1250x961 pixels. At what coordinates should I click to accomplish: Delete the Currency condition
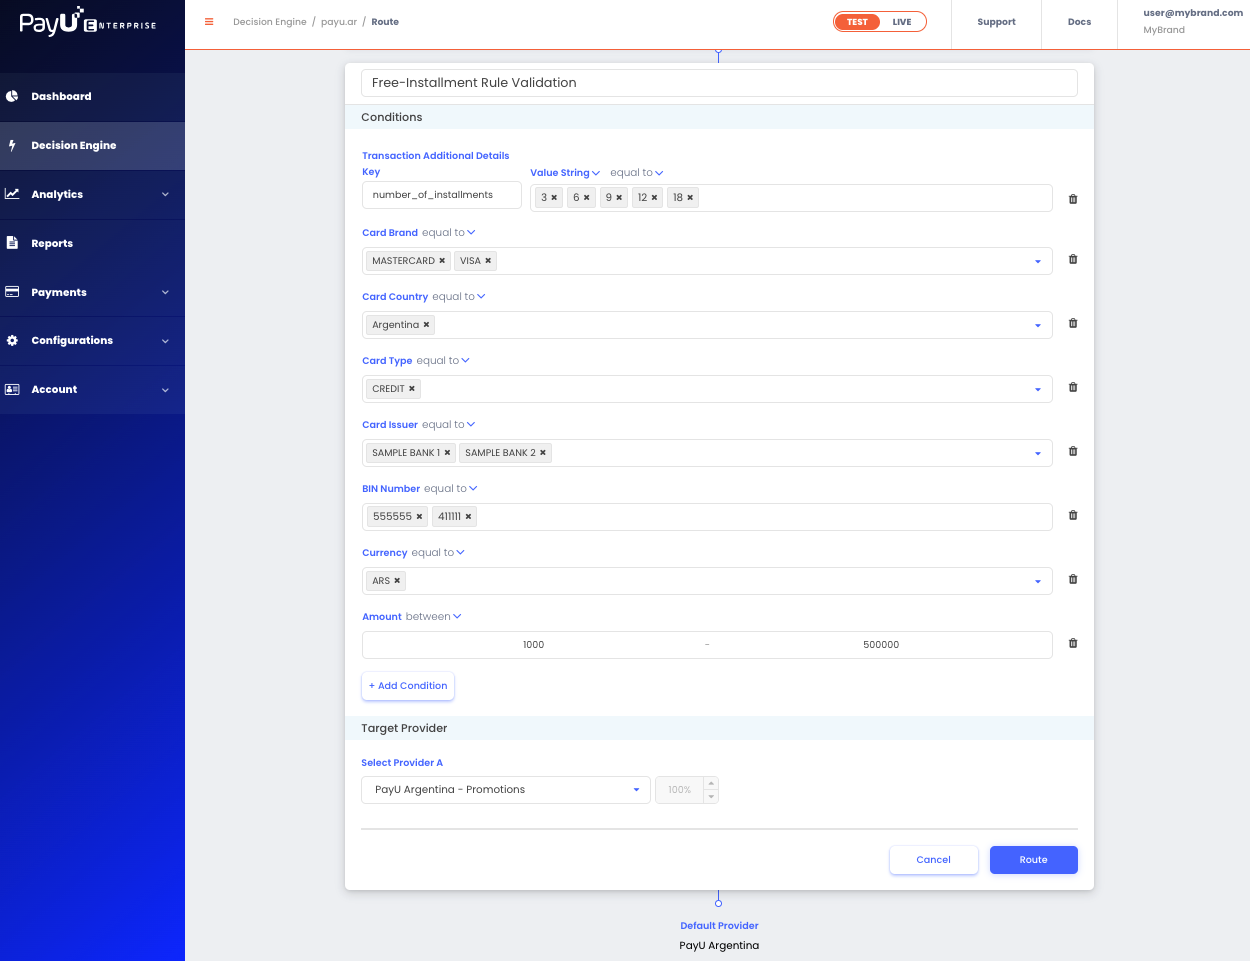[1073, 579]
